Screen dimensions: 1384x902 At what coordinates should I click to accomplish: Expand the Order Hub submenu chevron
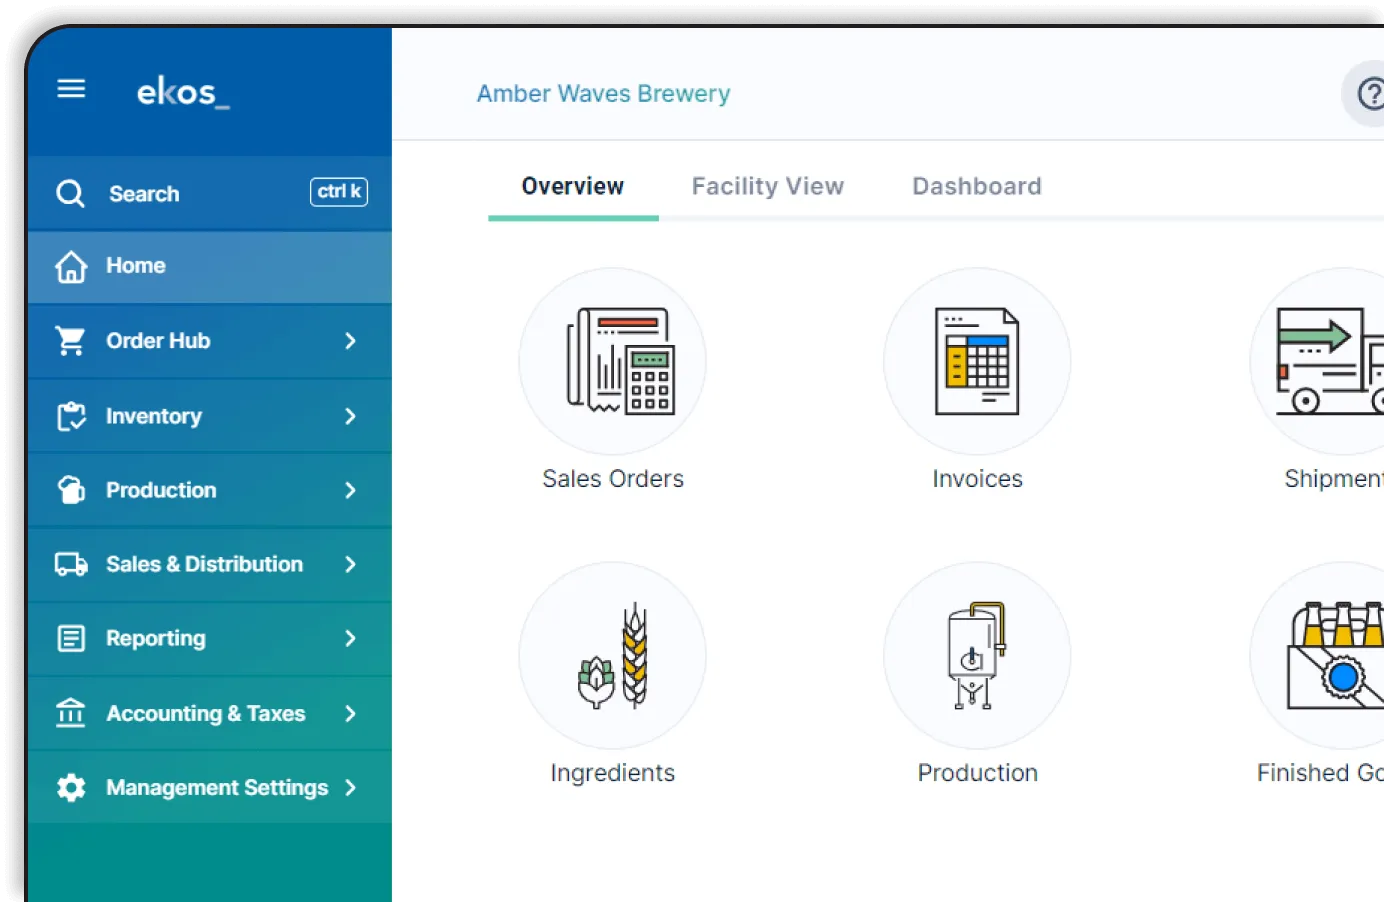click(x=350, y=341)
